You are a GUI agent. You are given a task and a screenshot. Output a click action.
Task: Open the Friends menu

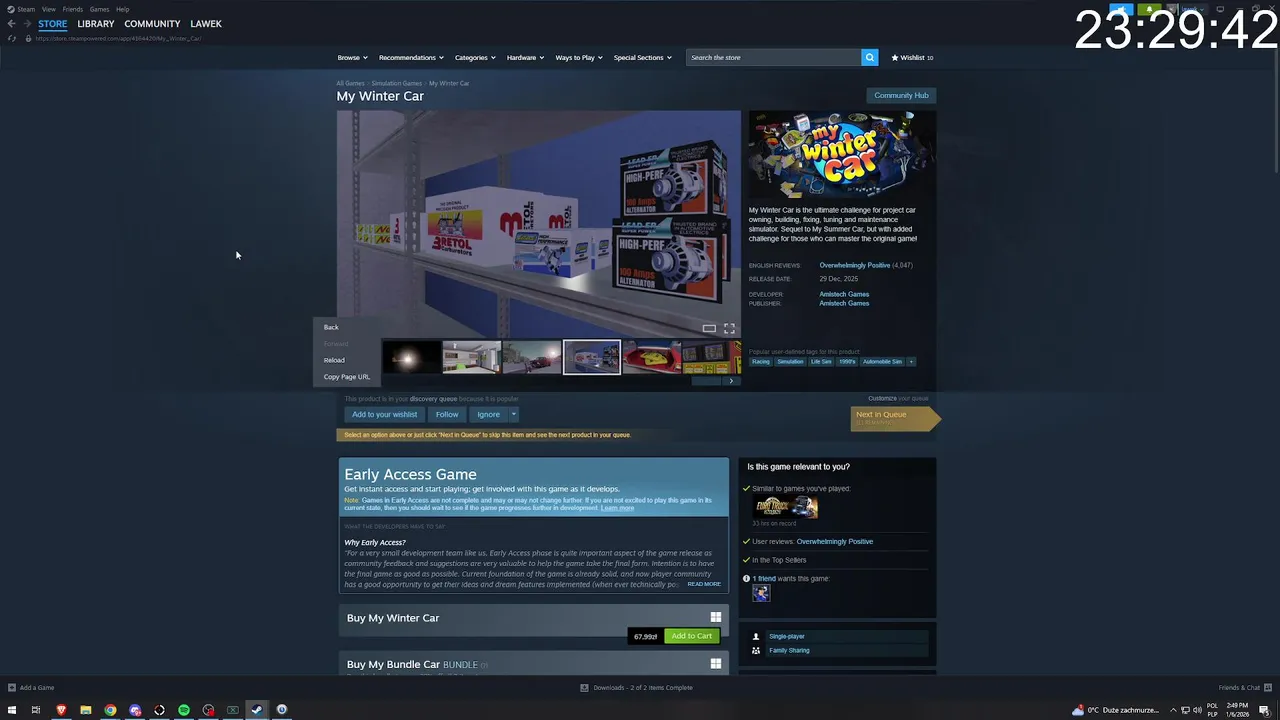[72, 9]
